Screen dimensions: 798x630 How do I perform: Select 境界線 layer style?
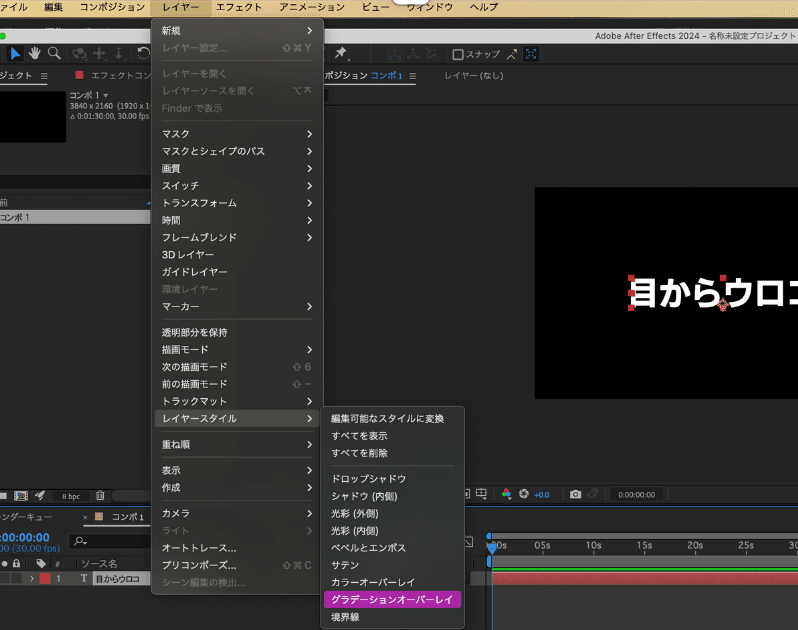(392, 617)
